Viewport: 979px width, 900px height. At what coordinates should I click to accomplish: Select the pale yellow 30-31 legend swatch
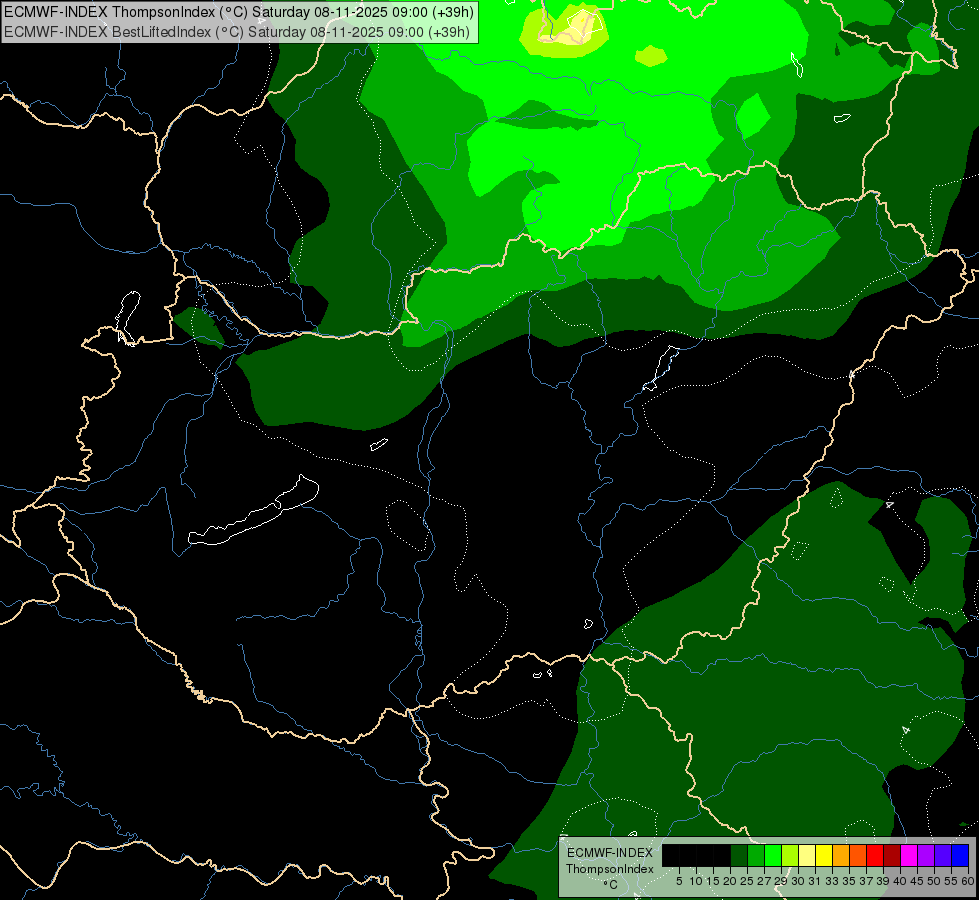[807, 856]
